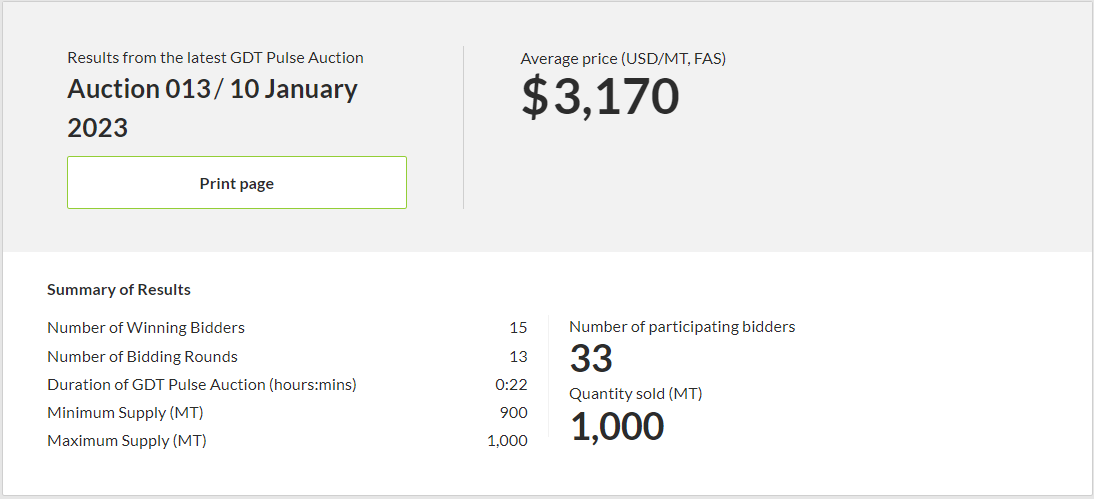Click the Quantity sold (MT) label

pos(636,394)
